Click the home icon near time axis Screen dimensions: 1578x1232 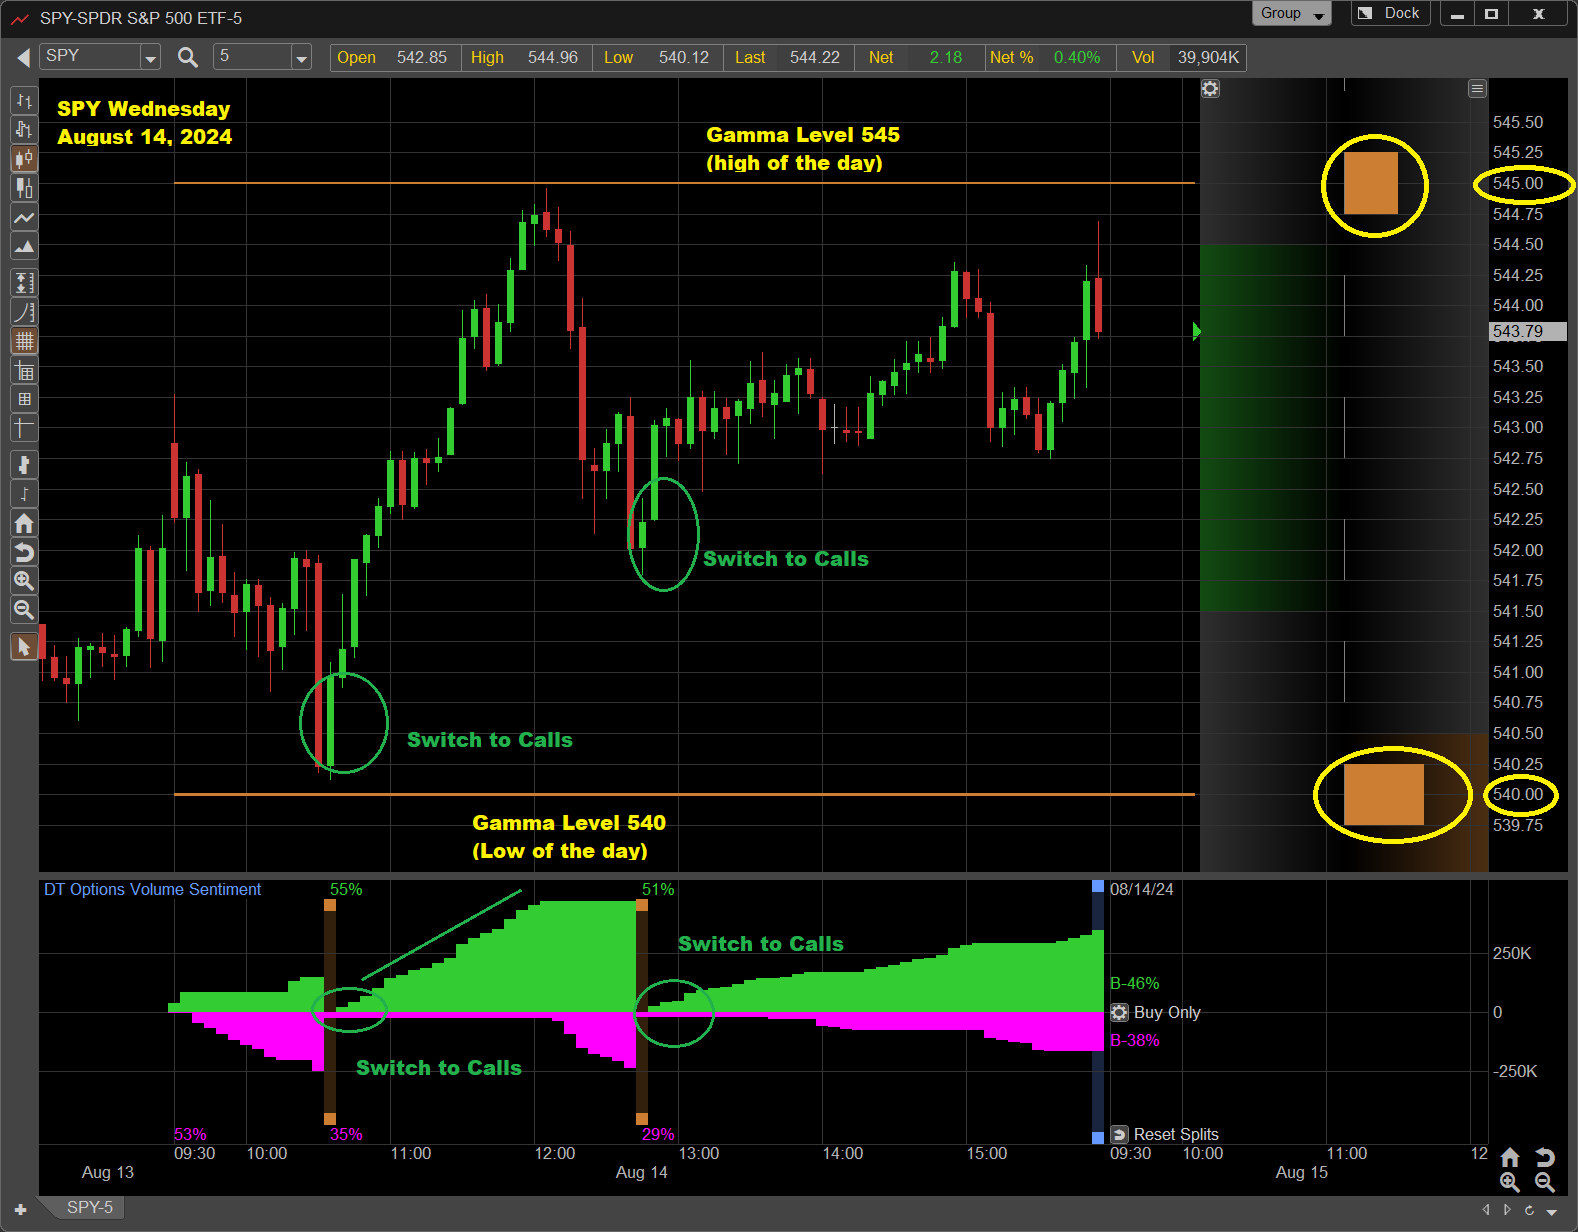(x=1510, y=1158)
